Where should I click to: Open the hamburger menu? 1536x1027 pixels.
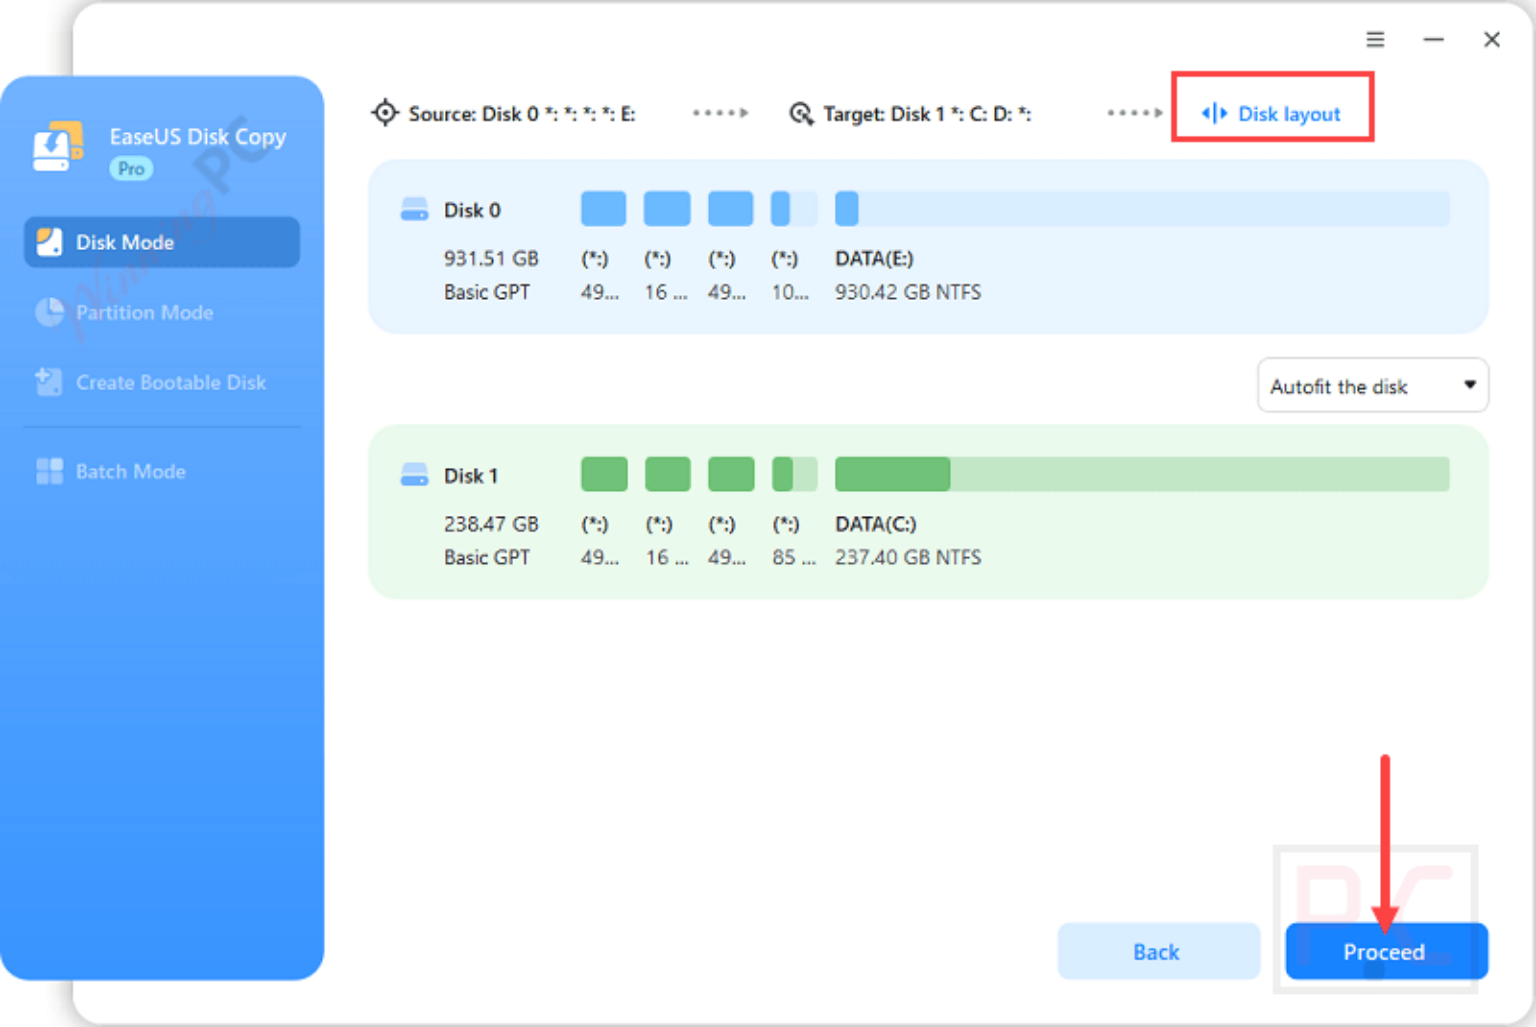click(1375, 39)
